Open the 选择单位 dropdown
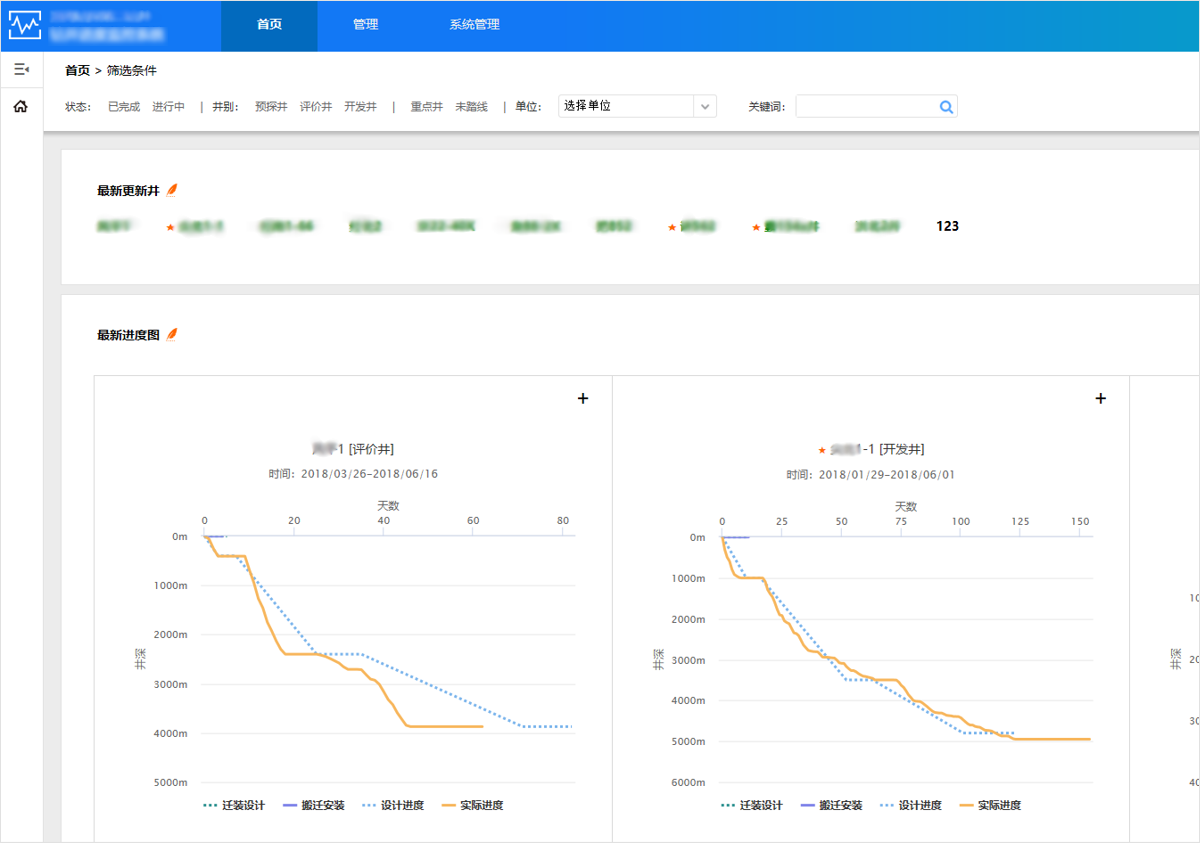Image resolution: width=1200 pixels, height=843 pixels. (637, 106)
